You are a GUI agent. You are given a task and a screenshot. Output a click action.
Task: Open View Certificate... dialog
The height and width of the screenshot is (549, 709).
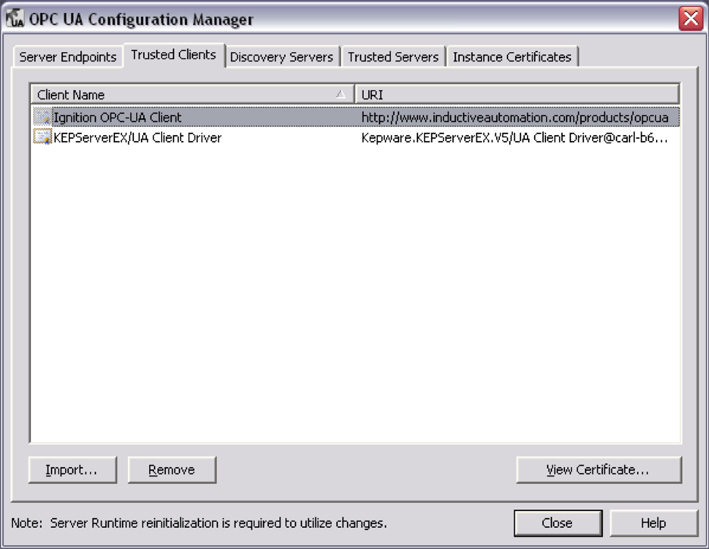(599, 470)
